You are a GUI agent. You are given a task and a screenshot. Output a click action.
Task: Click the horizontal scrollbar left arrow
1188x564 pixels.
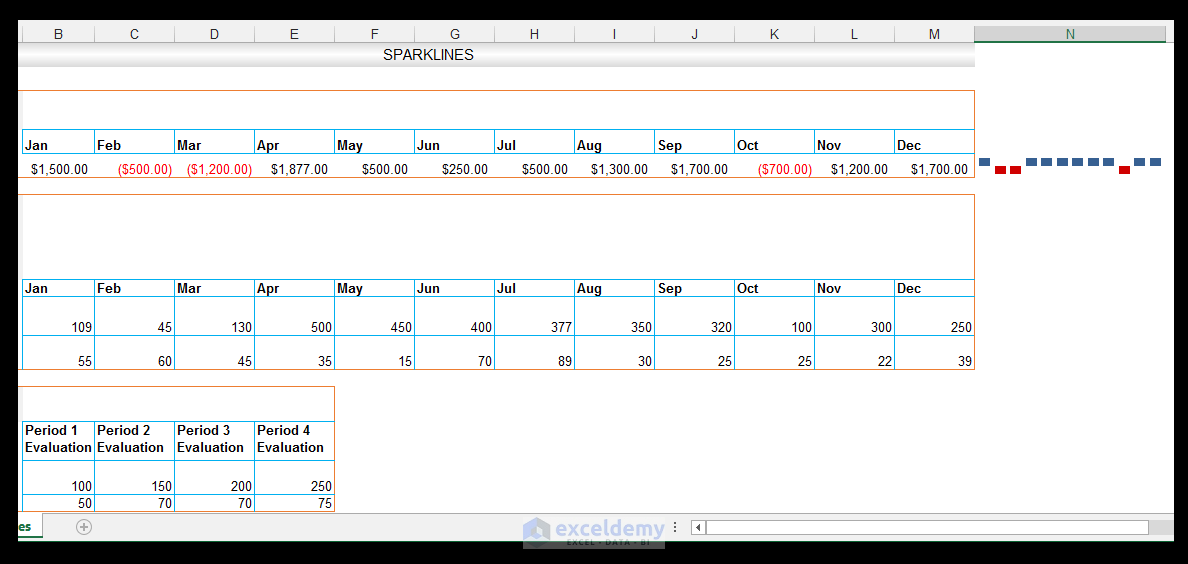[698, 527]
